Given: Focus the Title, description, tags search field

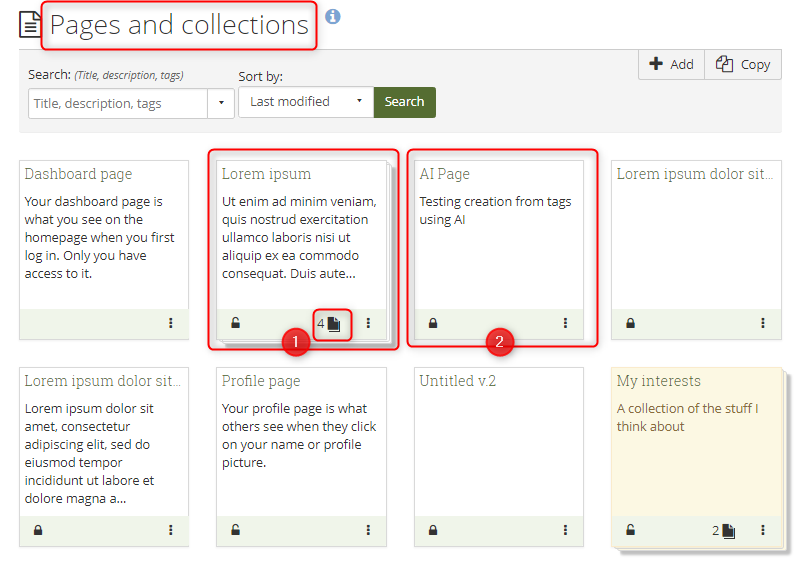Looking at the screenshot, I should 118,103.
